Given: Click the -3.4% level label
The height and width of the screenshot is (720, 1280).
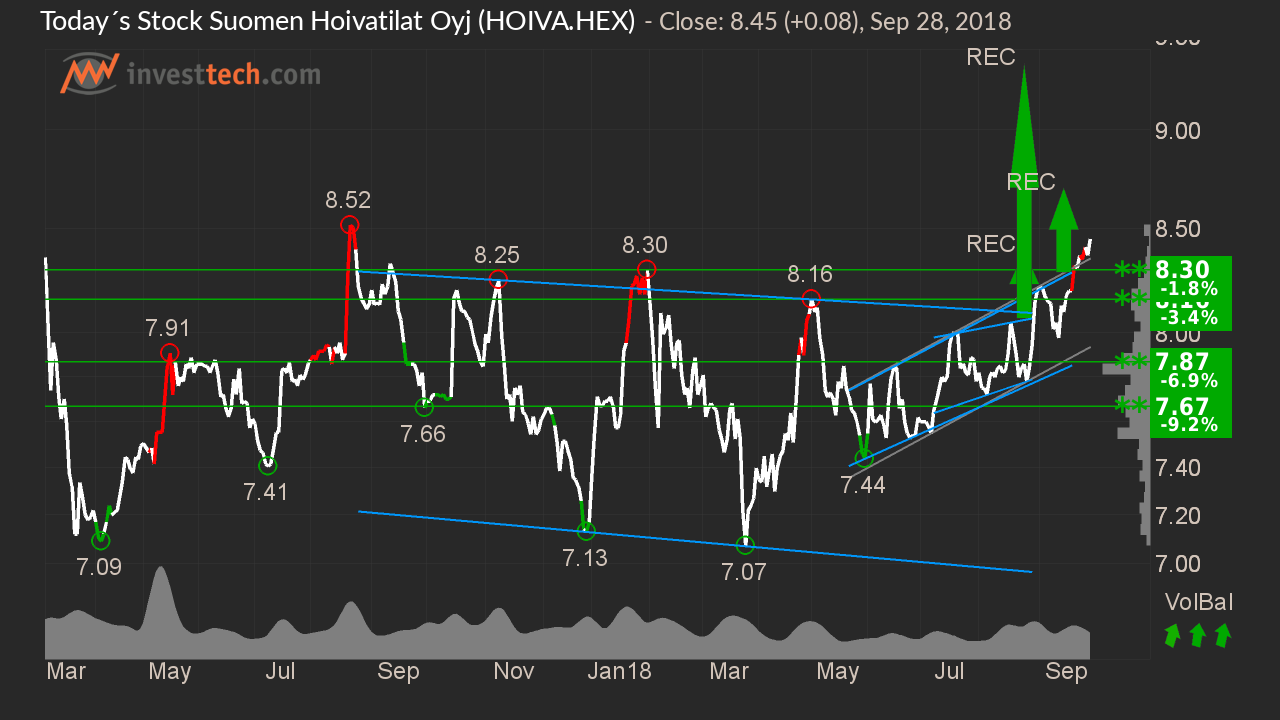Looking at the screenshot, I should [1189, 318].
